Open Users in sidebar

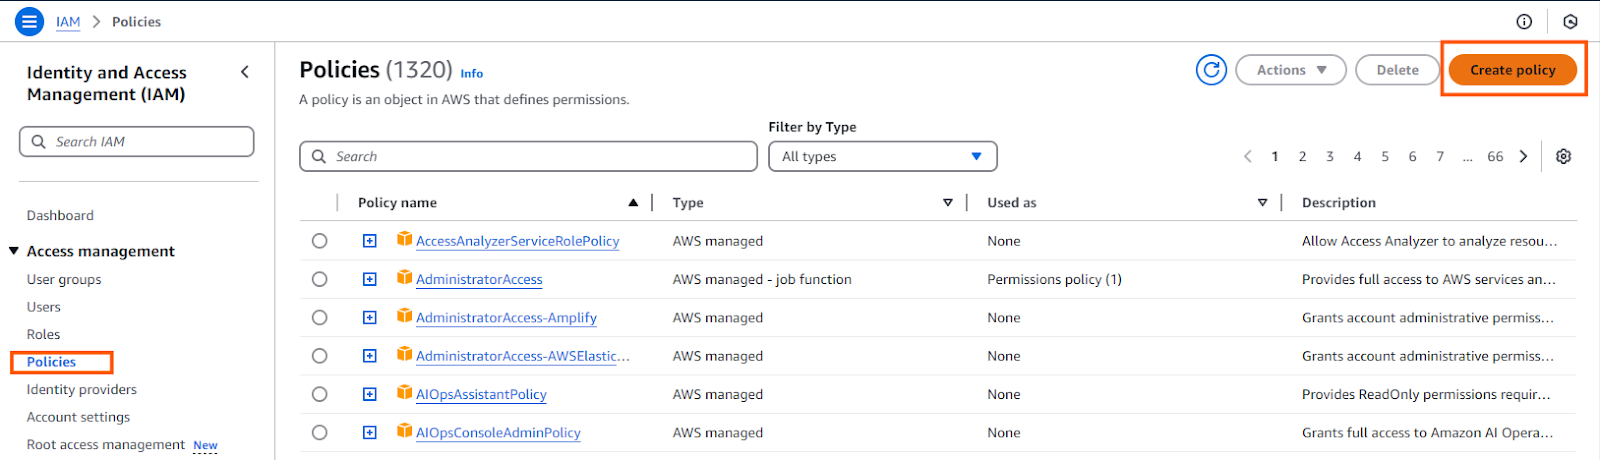point(44,307)
